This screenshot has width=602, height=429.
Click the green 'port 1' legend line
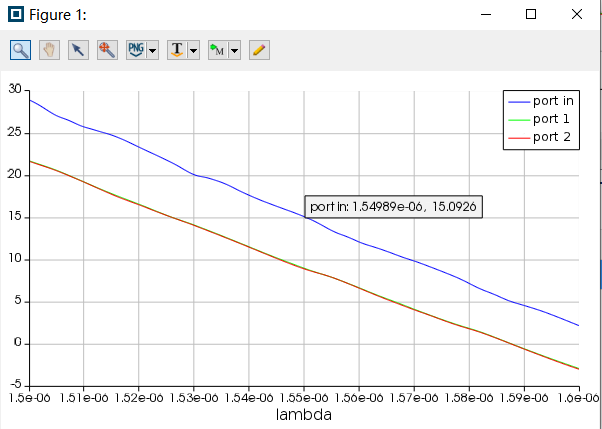pyautogui.click(x=519, y=120)
